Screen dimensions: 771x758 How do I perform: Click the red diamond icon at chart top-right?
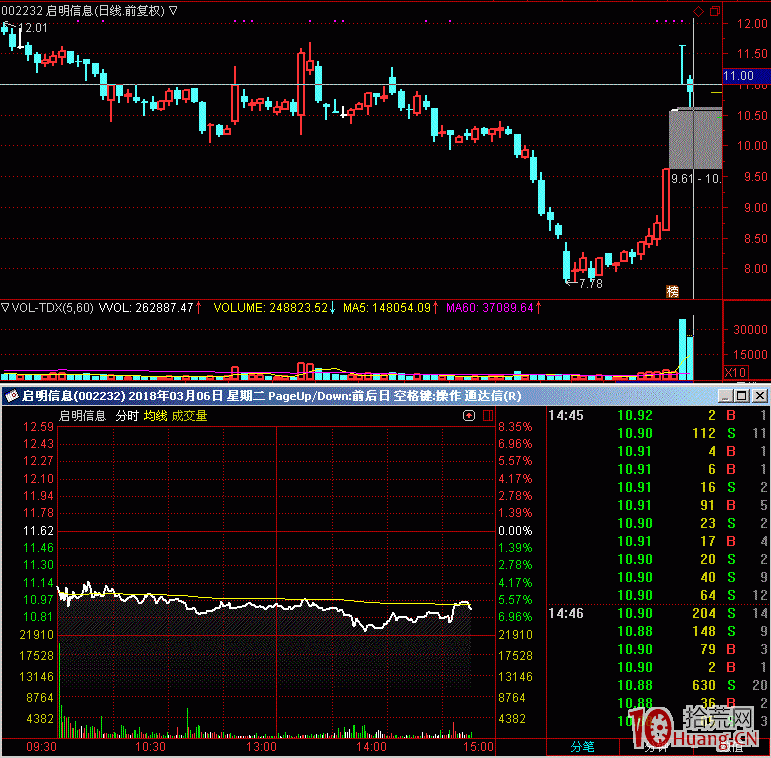(697, 11)
